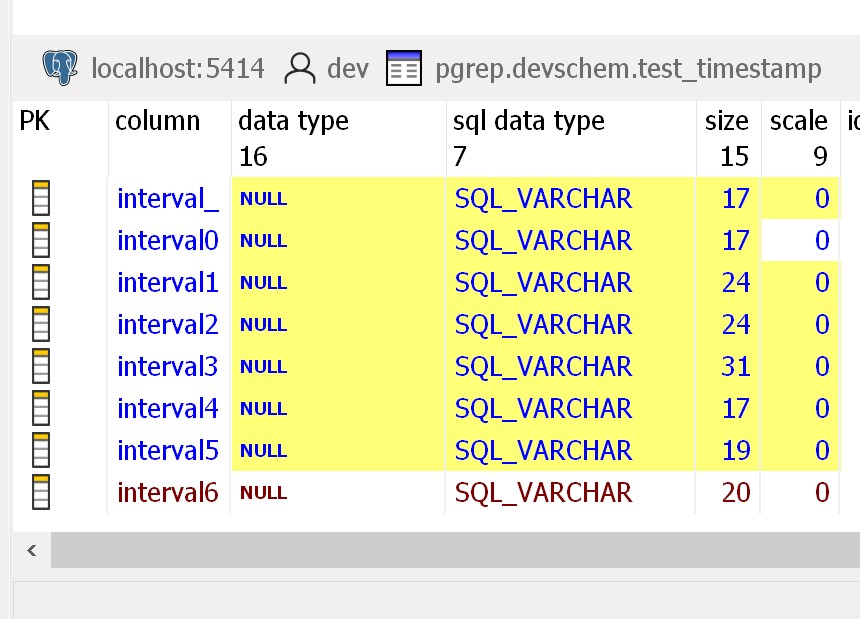Click the 'sql data type' column header
The height and width of the screenshot is (619, 860).
[x=529, y=121]
